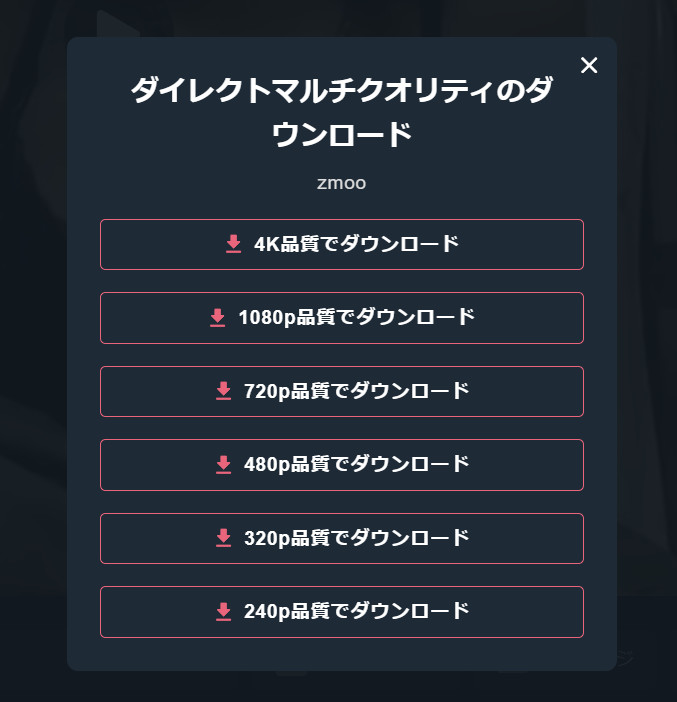This screenshot has height=702, width=677.
Task: Click the dark overlay right of the dialog
Action: pos(647,350)
